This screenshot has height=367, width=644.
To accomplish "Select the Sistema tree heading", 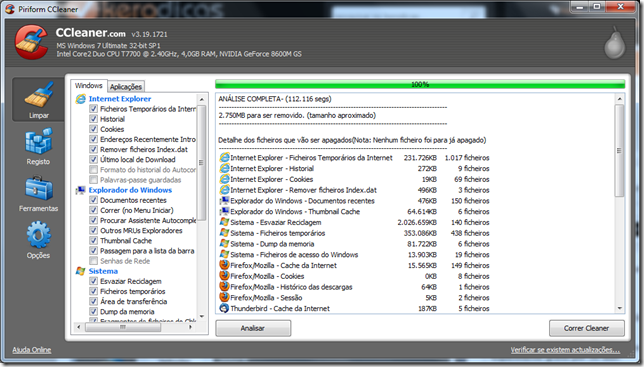I will (x=103, y=271).
